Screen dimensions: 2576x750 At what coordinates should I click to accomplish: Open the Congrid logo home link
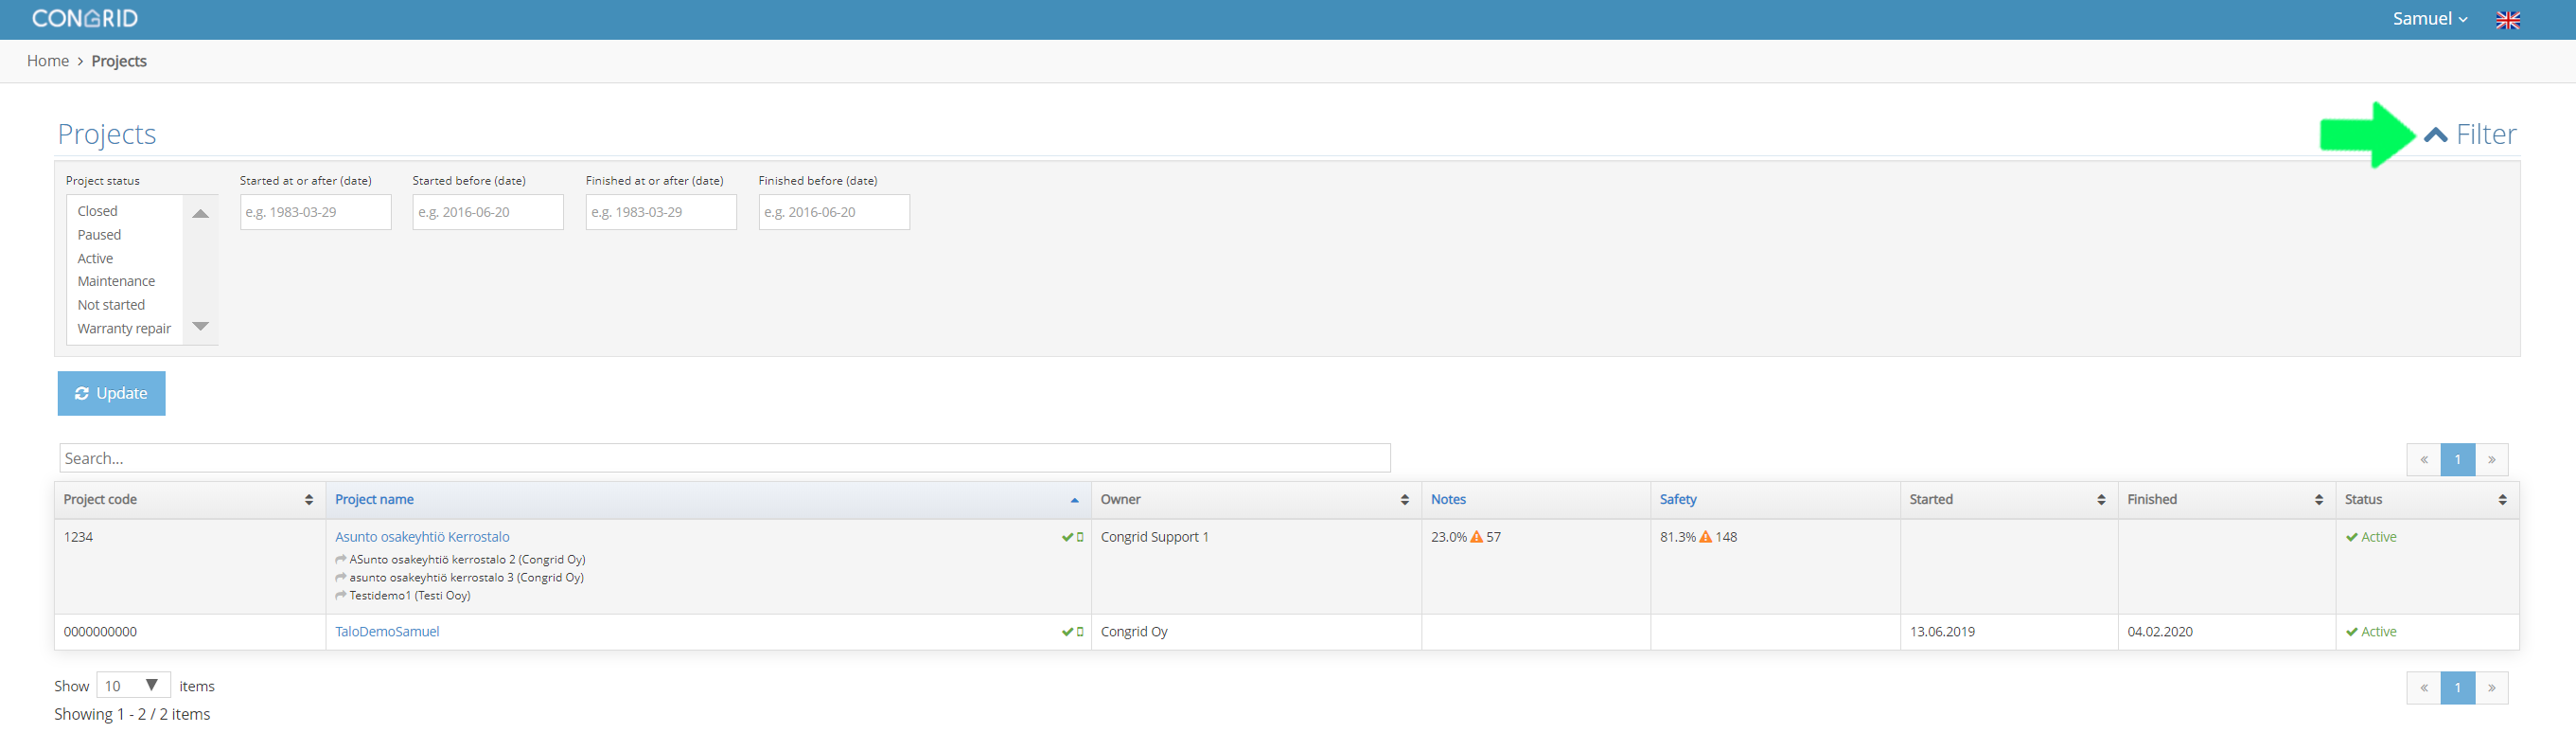tap(85, 18)
